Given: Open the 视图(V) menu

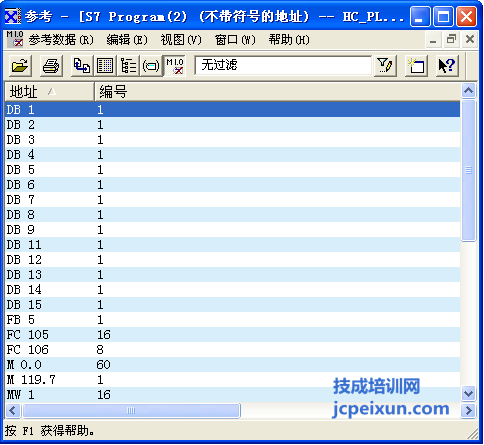Looking at the screenshot, I should pyautogui.click(x=181, y=40).
